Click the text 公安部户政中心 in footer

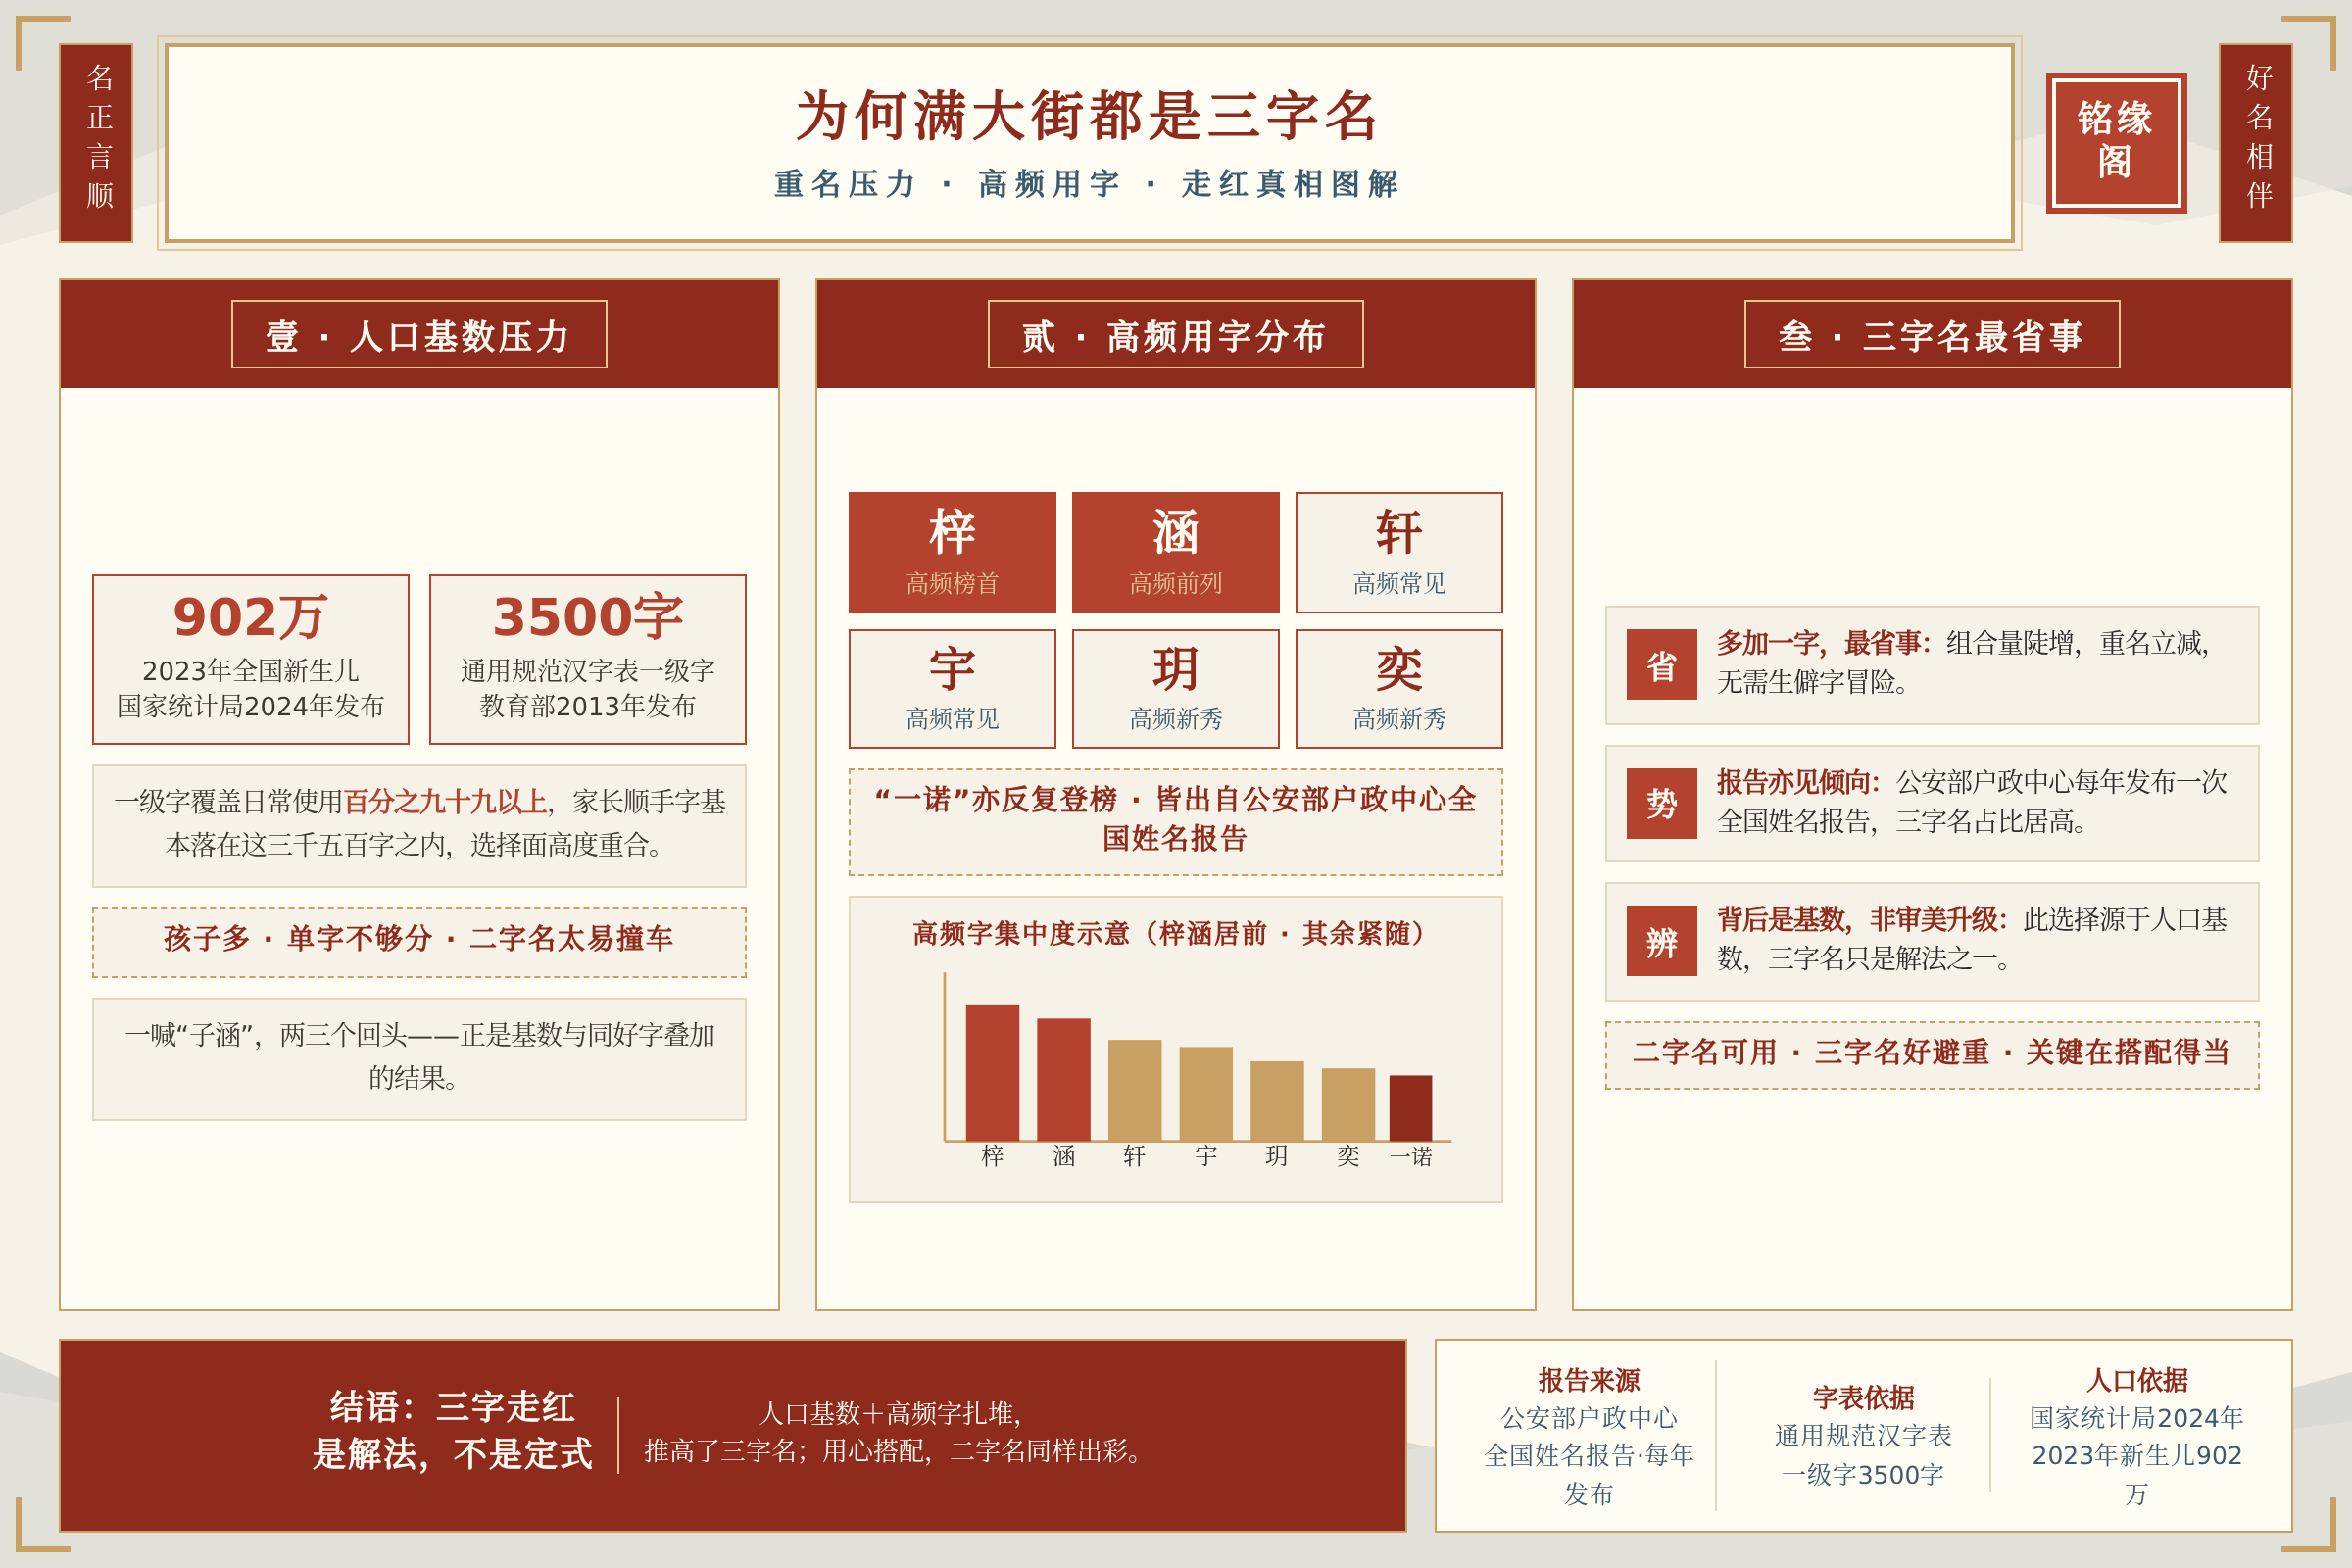click(x=1589, y=1418)
